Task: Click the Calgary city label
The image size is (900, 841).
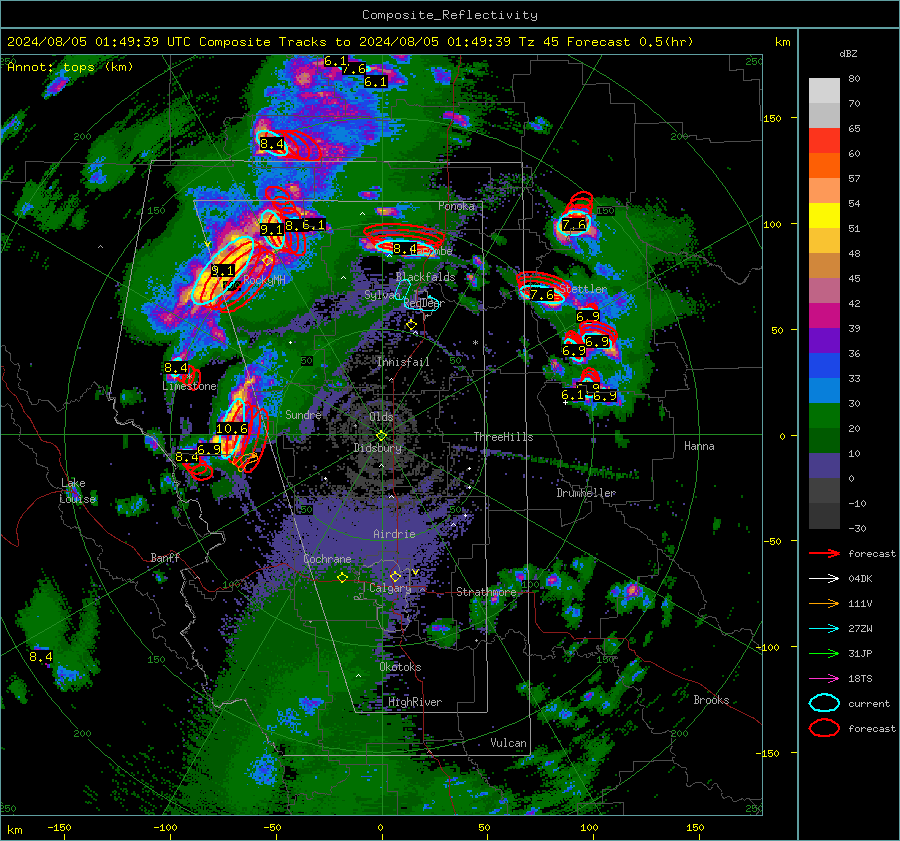Action: tap(390, 588)
